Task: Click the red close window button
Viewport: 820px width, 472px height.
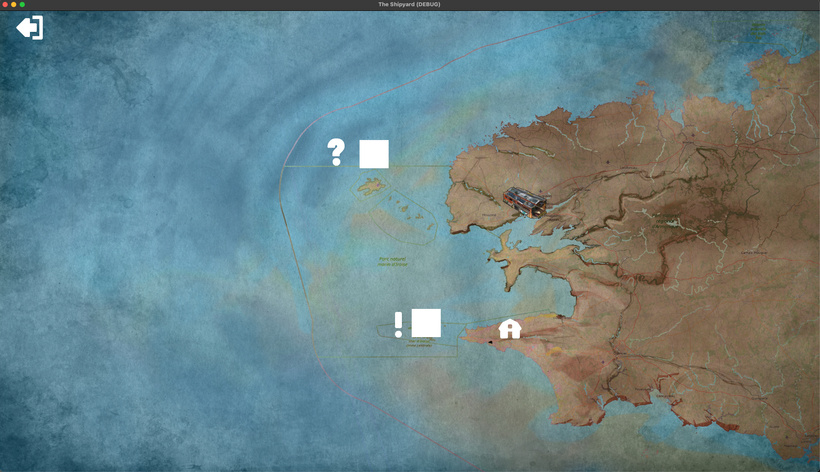Action: click(6, 5)
